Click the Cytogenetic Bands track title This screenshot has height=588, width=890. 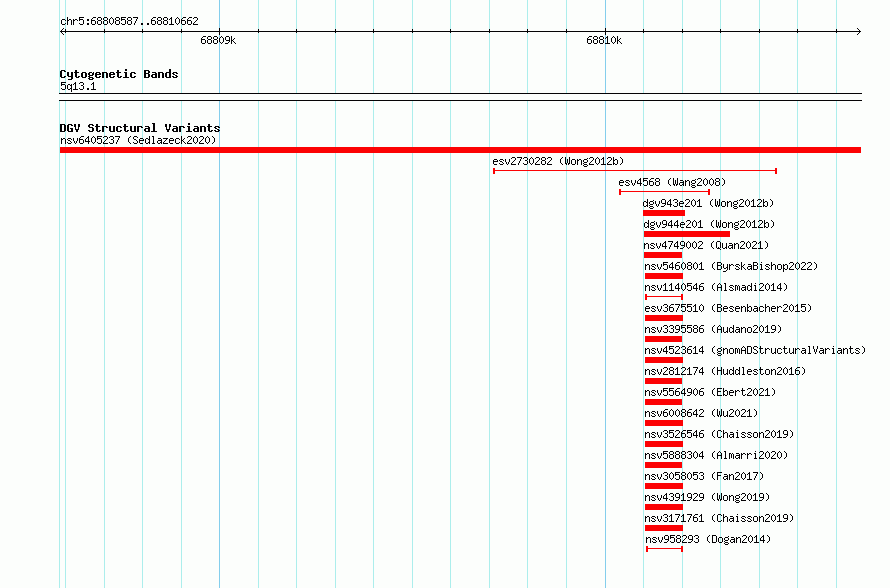[x=119, y=74]
